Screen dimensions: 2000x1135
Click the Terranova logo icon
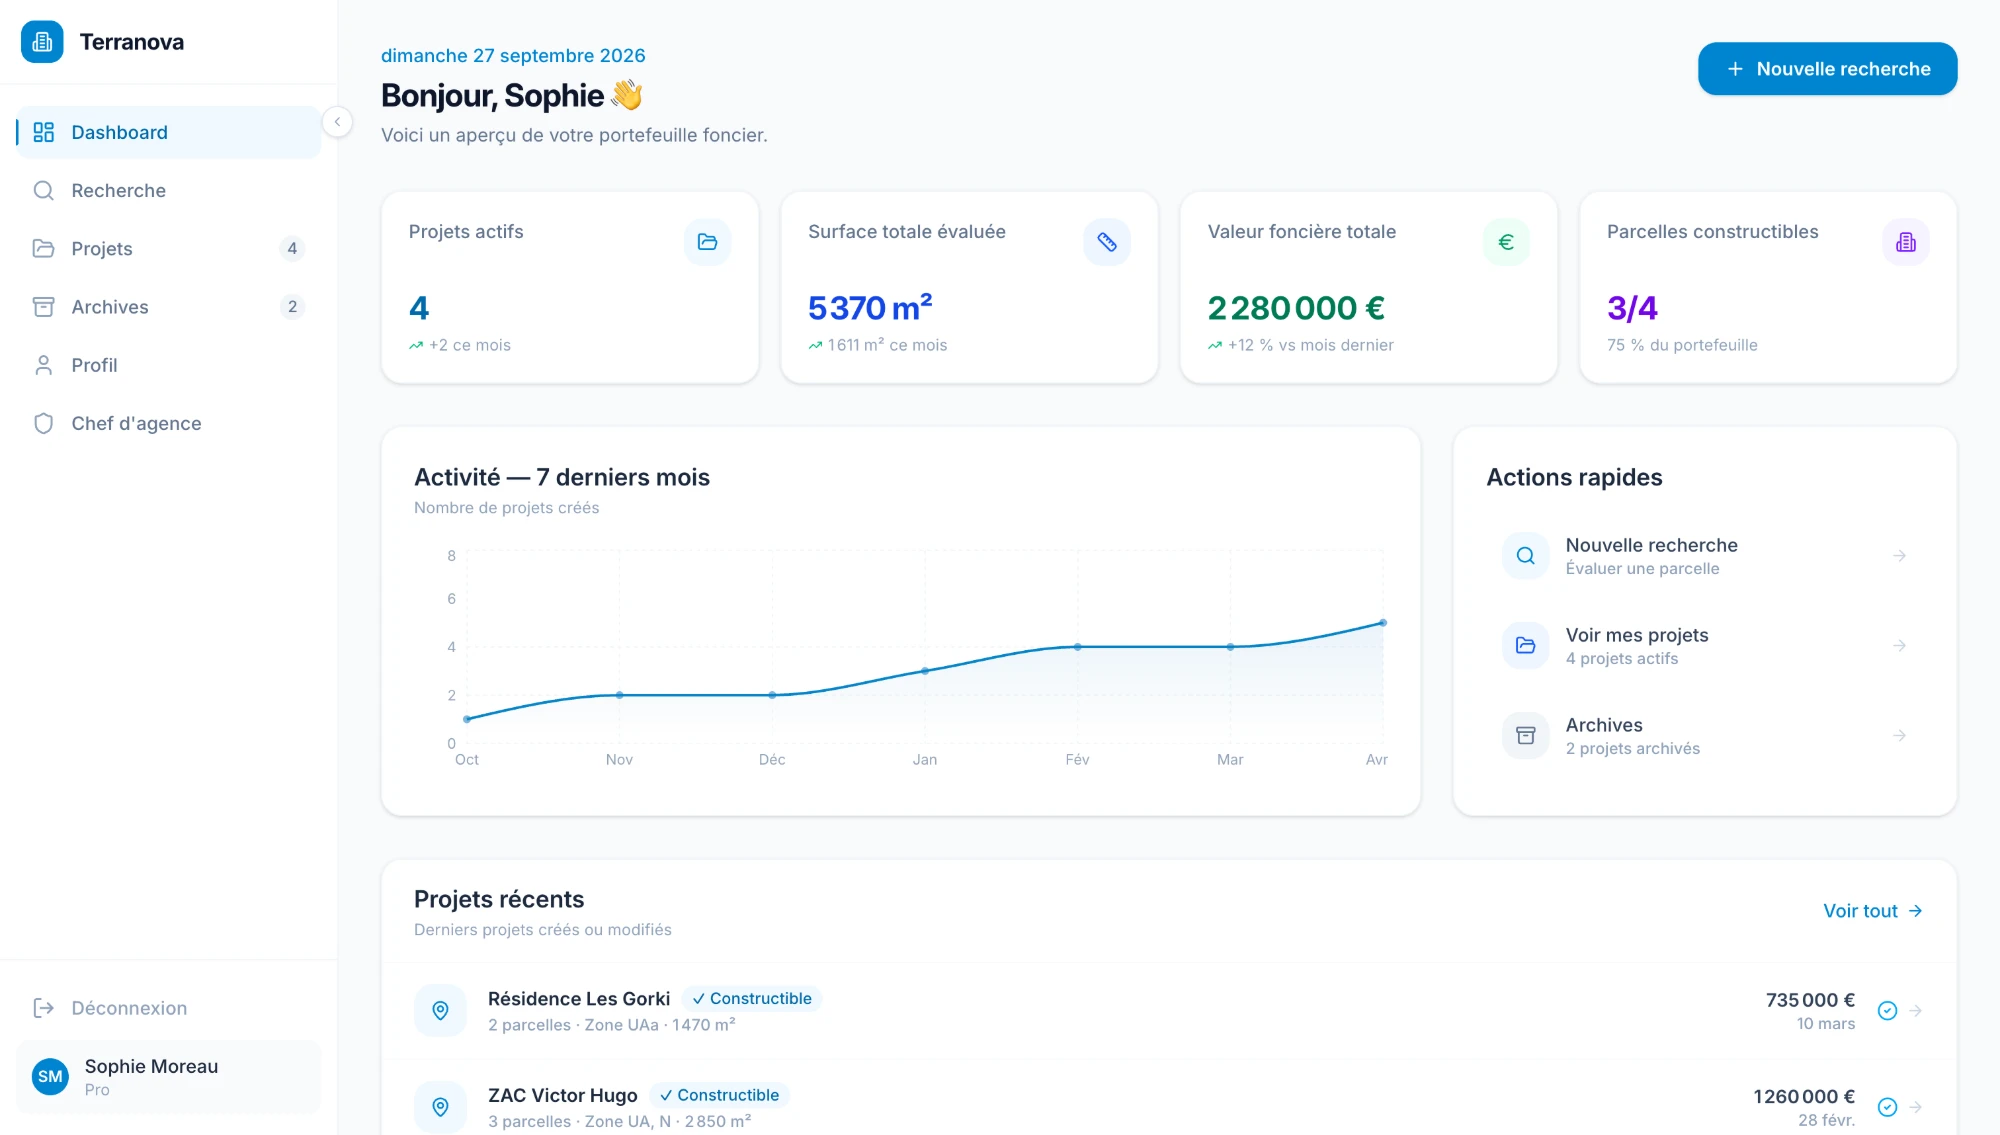pos(42,42)
